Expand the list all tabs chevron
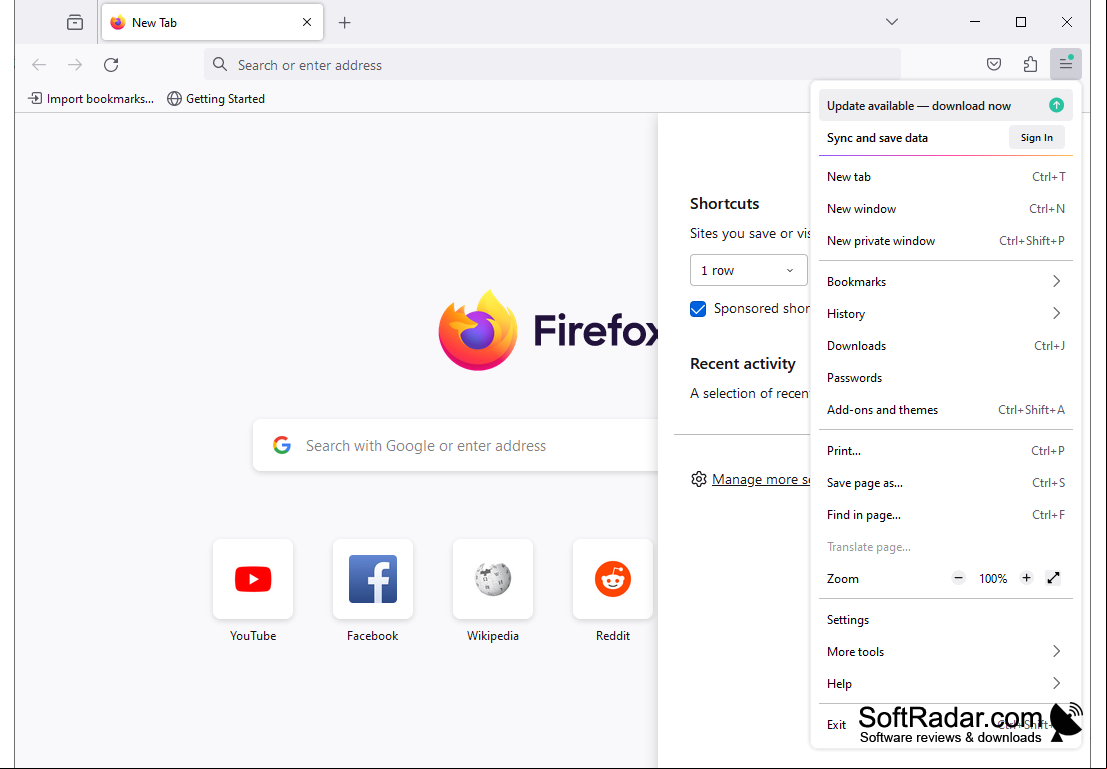The width and height of the screenshot is (1107, 769). [x=892, y=22]
